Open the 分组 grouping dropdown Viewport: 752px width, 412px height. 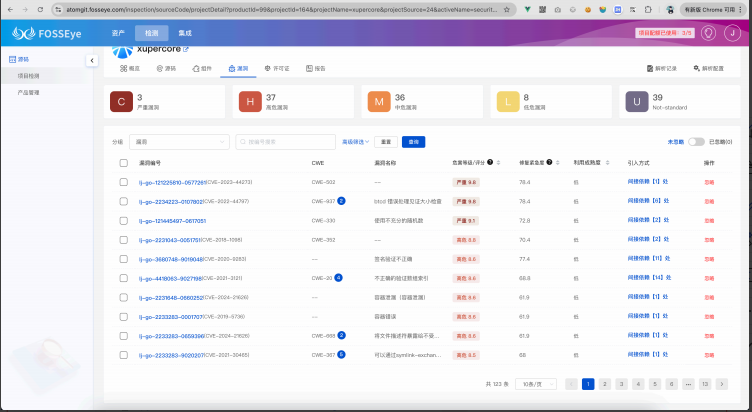tap(179, 142)
